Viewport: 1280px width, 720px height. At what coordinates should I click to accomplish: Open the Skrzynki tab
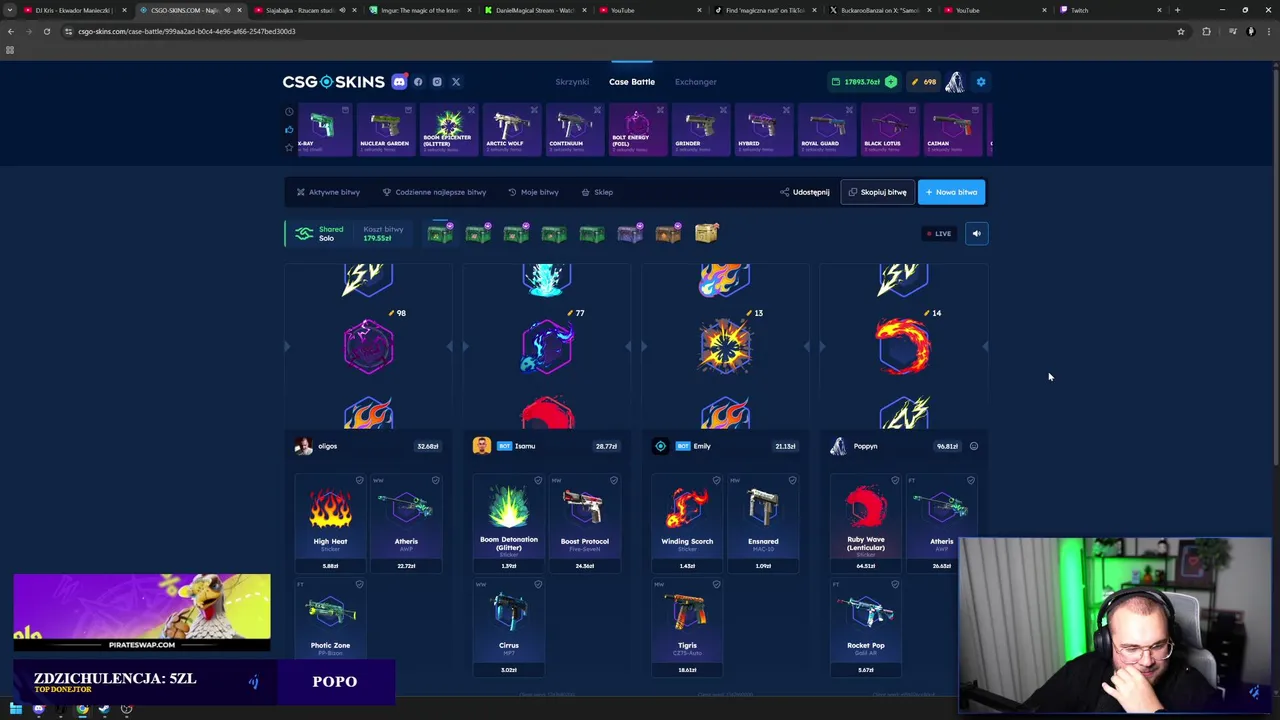coord(572,82)
